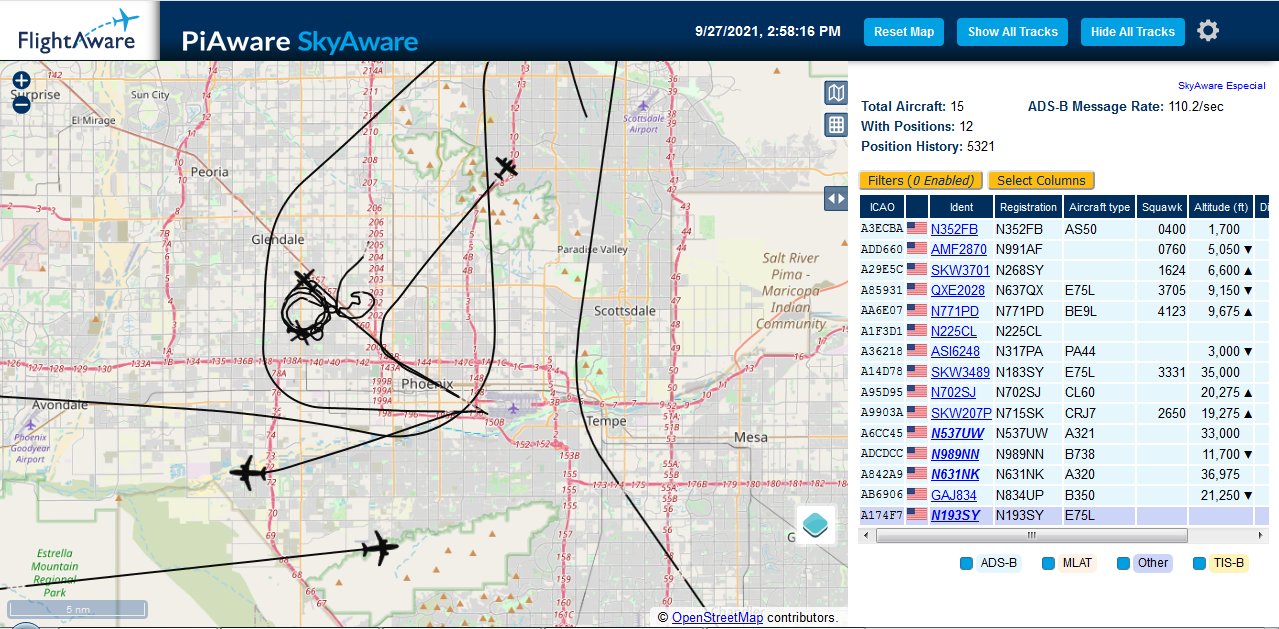This screenshot has width=1279, height=629.
Task: Open the N631NK ident link
Action: coord(955,474)
